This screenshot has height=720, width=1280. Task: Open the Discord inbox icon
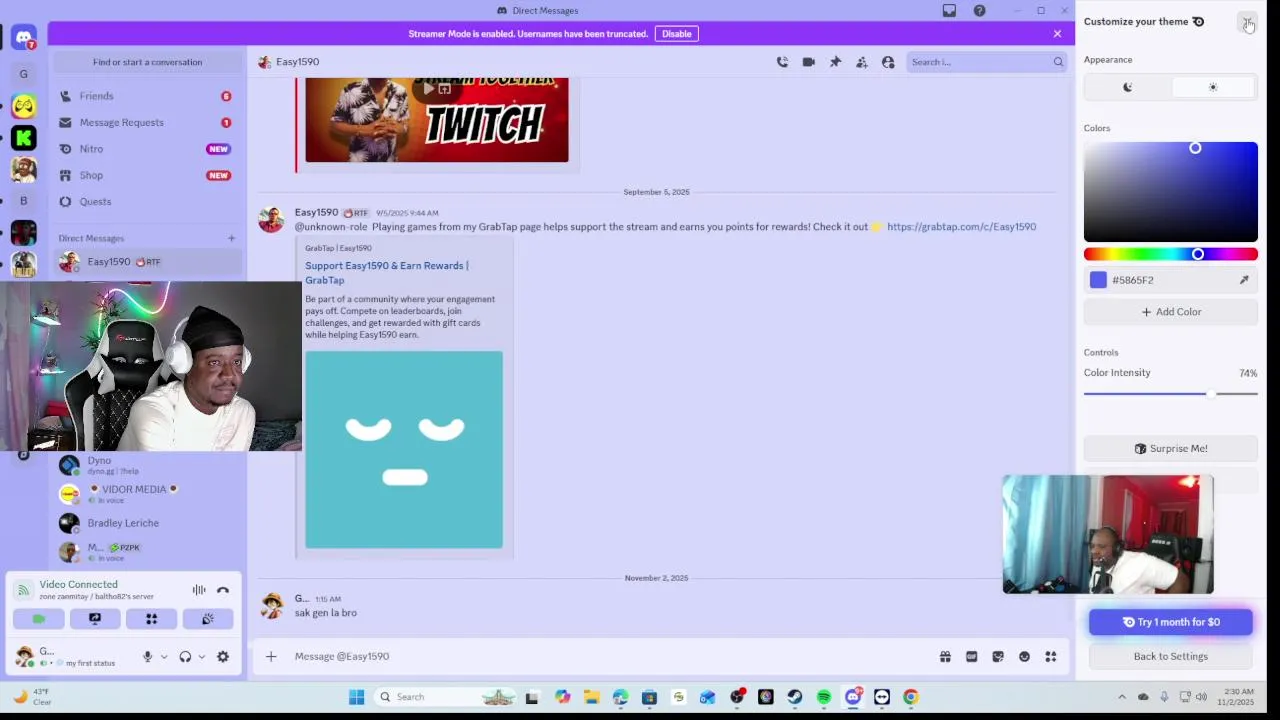tap(949, 10)
